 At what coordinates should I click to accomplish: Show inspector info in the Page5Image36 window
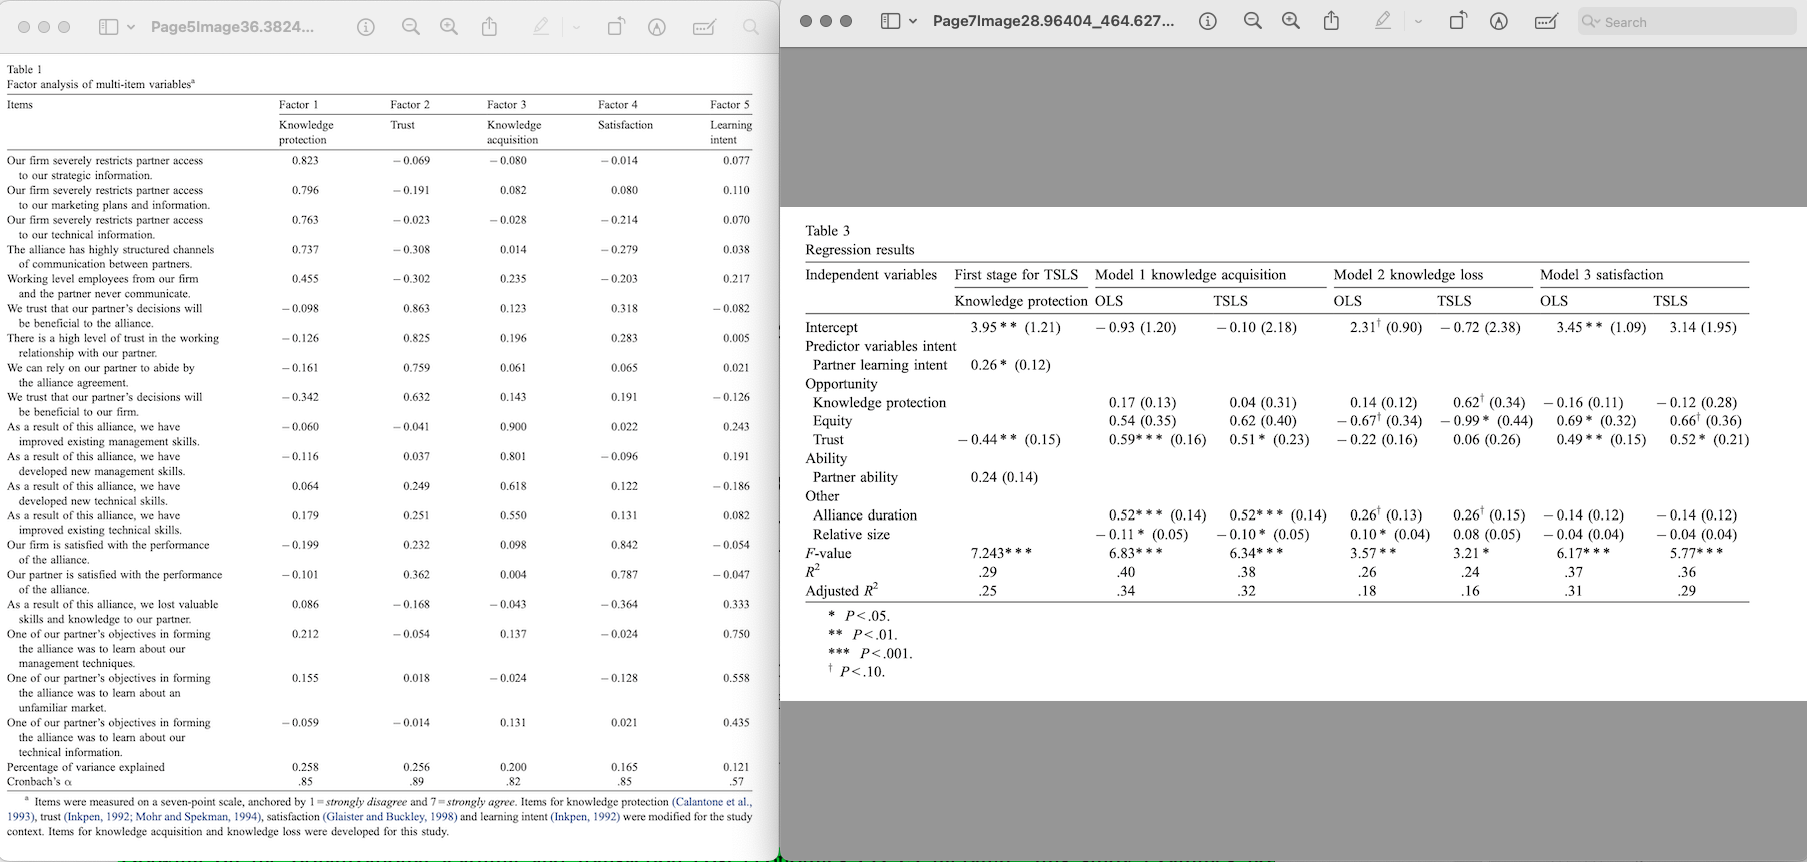tap(366, 27)
